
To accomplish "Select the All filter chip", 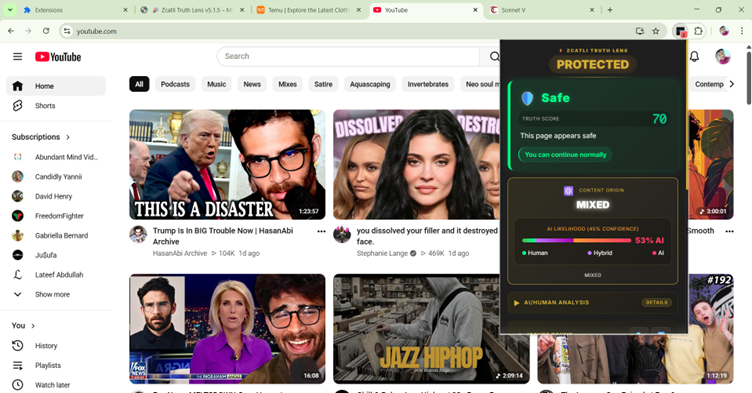I will 139,84.
